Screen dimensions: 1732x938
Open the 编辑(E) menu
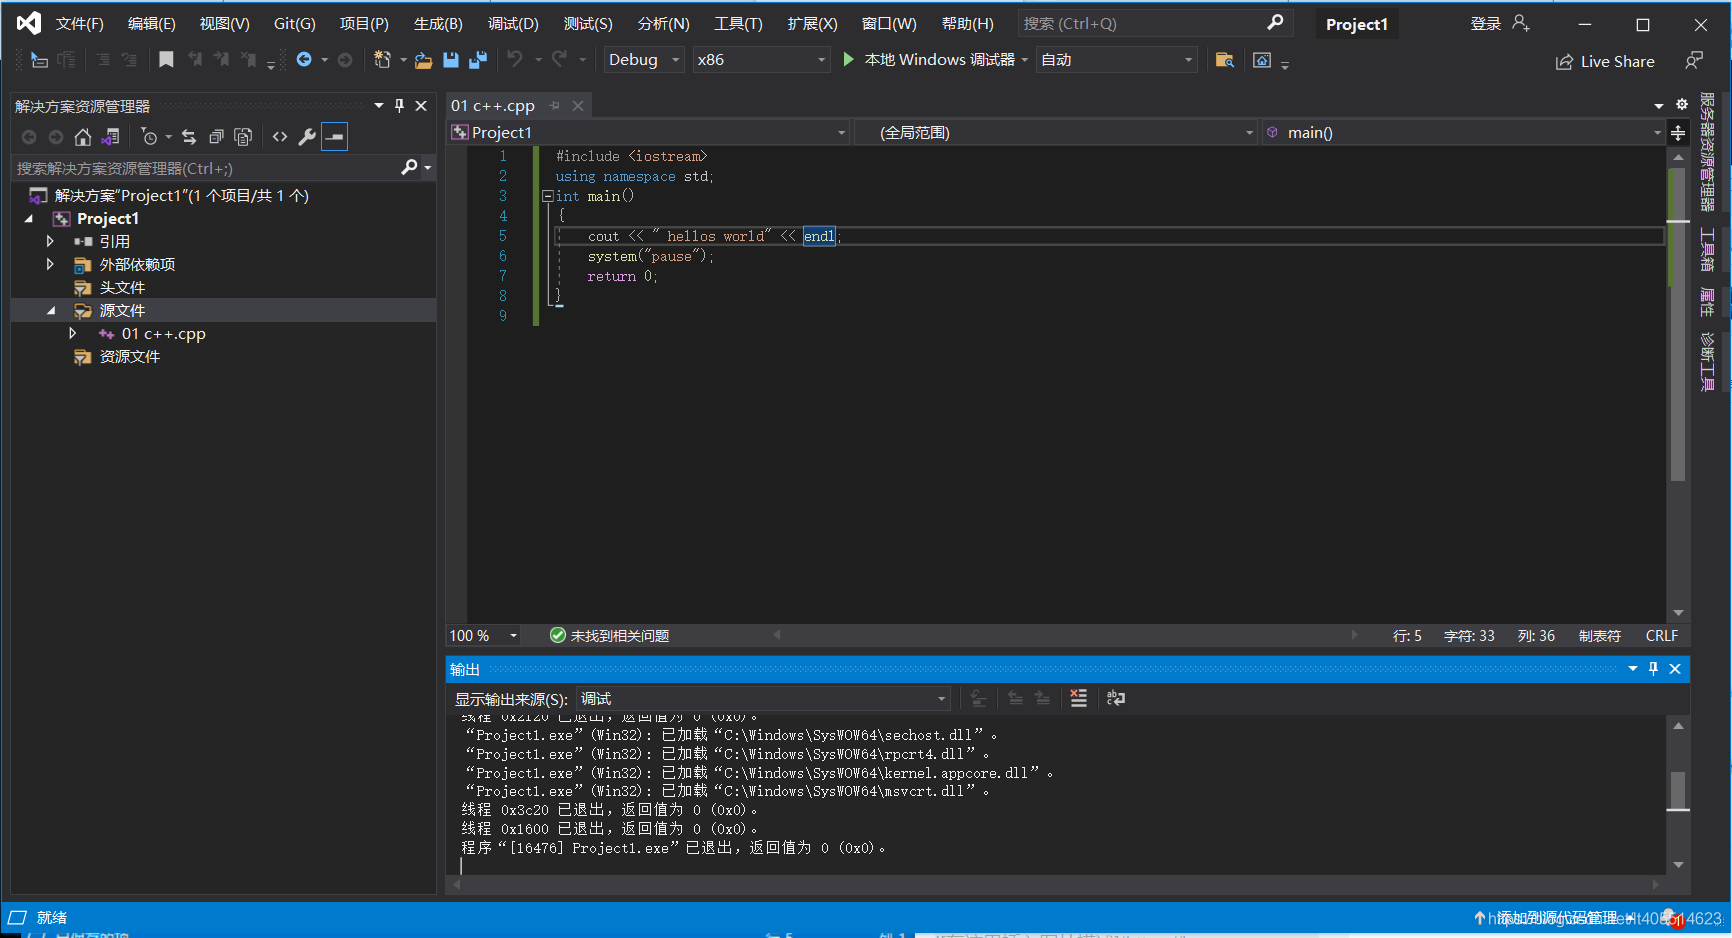click(152, 24)
